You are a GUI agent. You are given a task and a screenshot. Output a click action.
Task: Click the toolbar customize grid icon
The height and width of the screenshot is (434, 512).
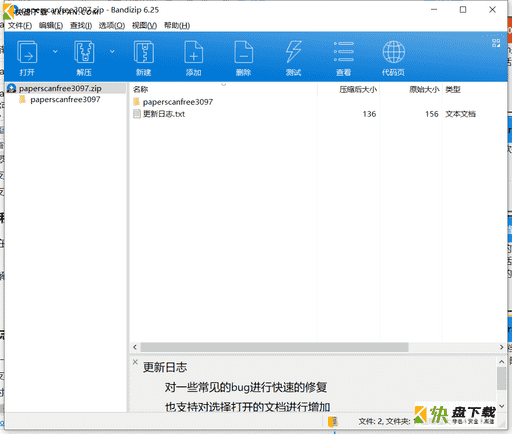coord(496,43)
